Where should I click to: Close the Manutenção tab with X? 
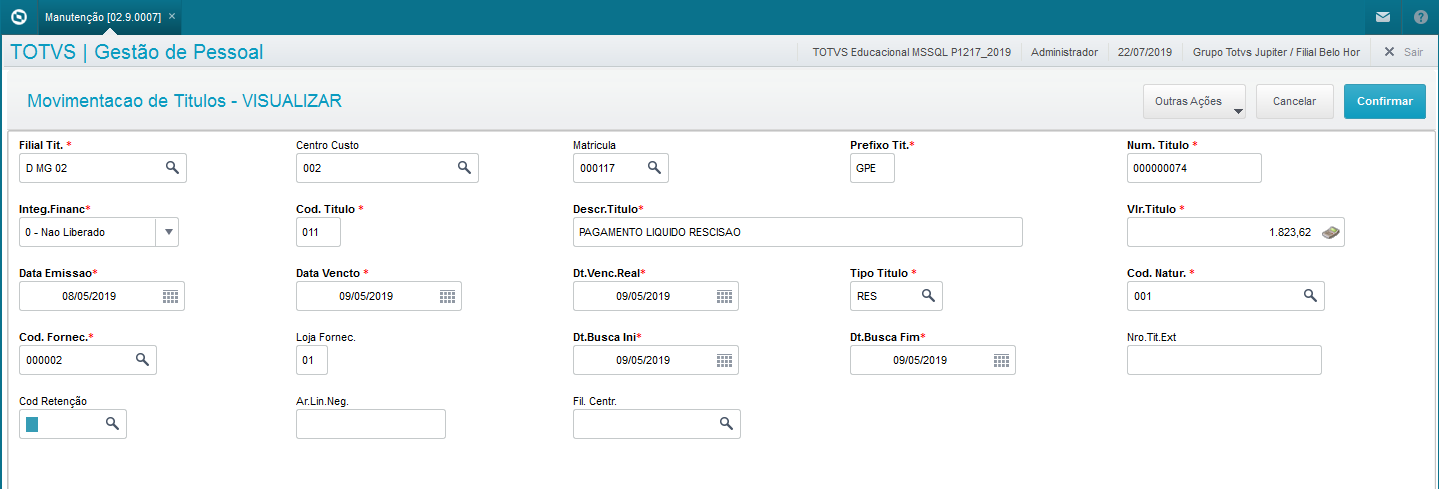coord(171,17)
